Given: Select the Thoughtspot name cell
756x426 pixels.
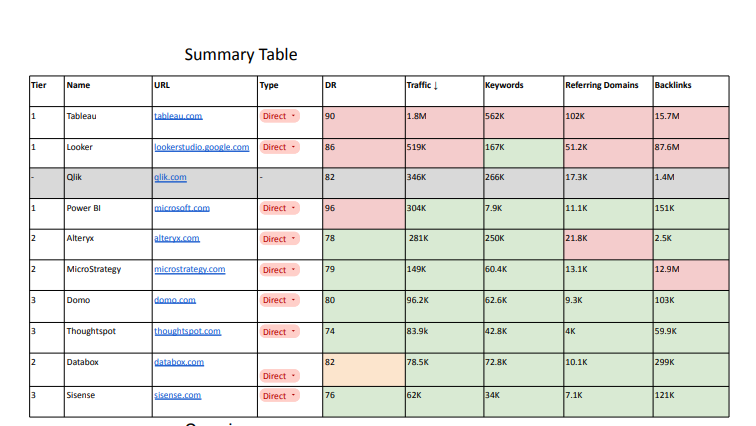Looking at the screenshot, I should point(108,338).
